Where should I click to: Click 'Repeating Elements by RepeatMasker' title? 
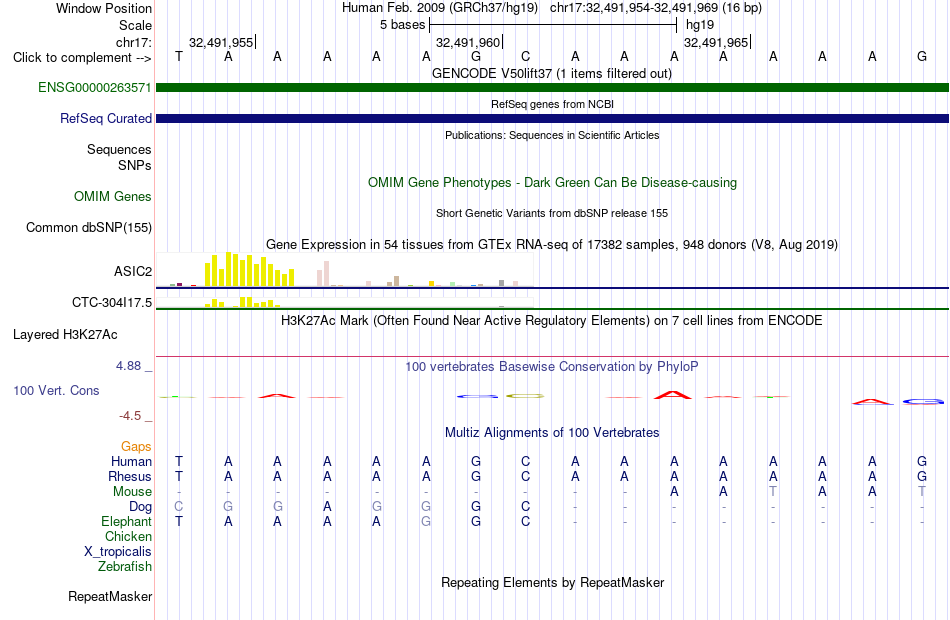(552, 582)
